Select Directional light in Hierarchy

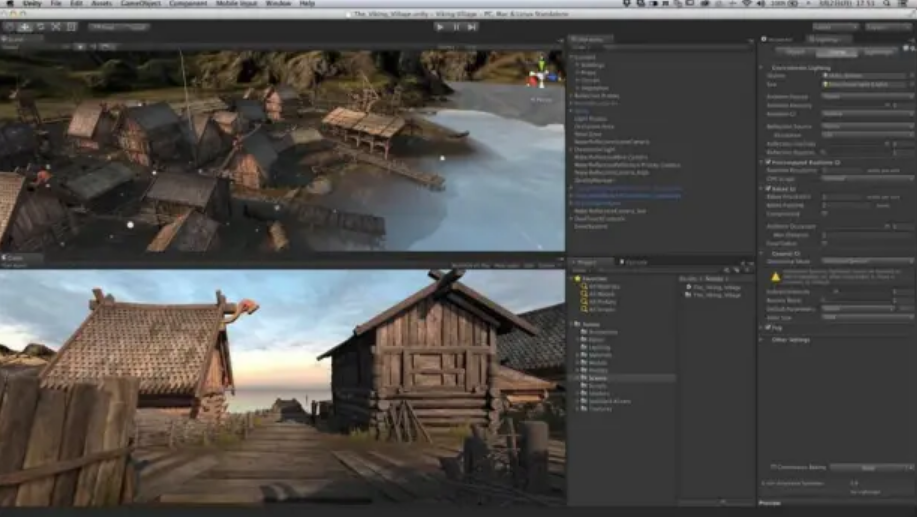point(594,149)
